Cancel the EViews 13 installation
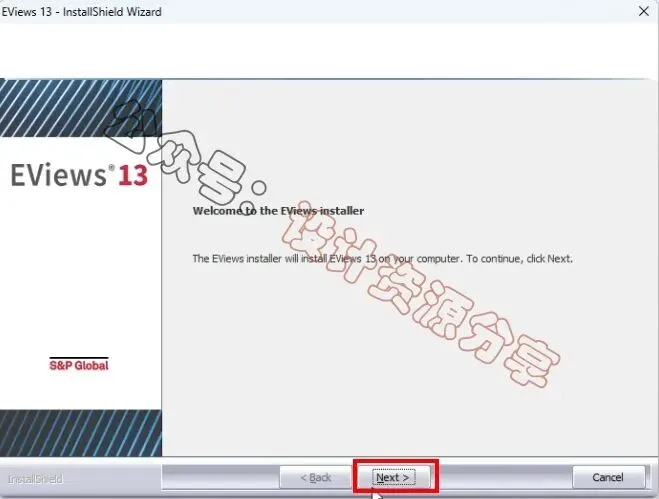The height and width of the screenshot is (499, 659). point(608,477)
